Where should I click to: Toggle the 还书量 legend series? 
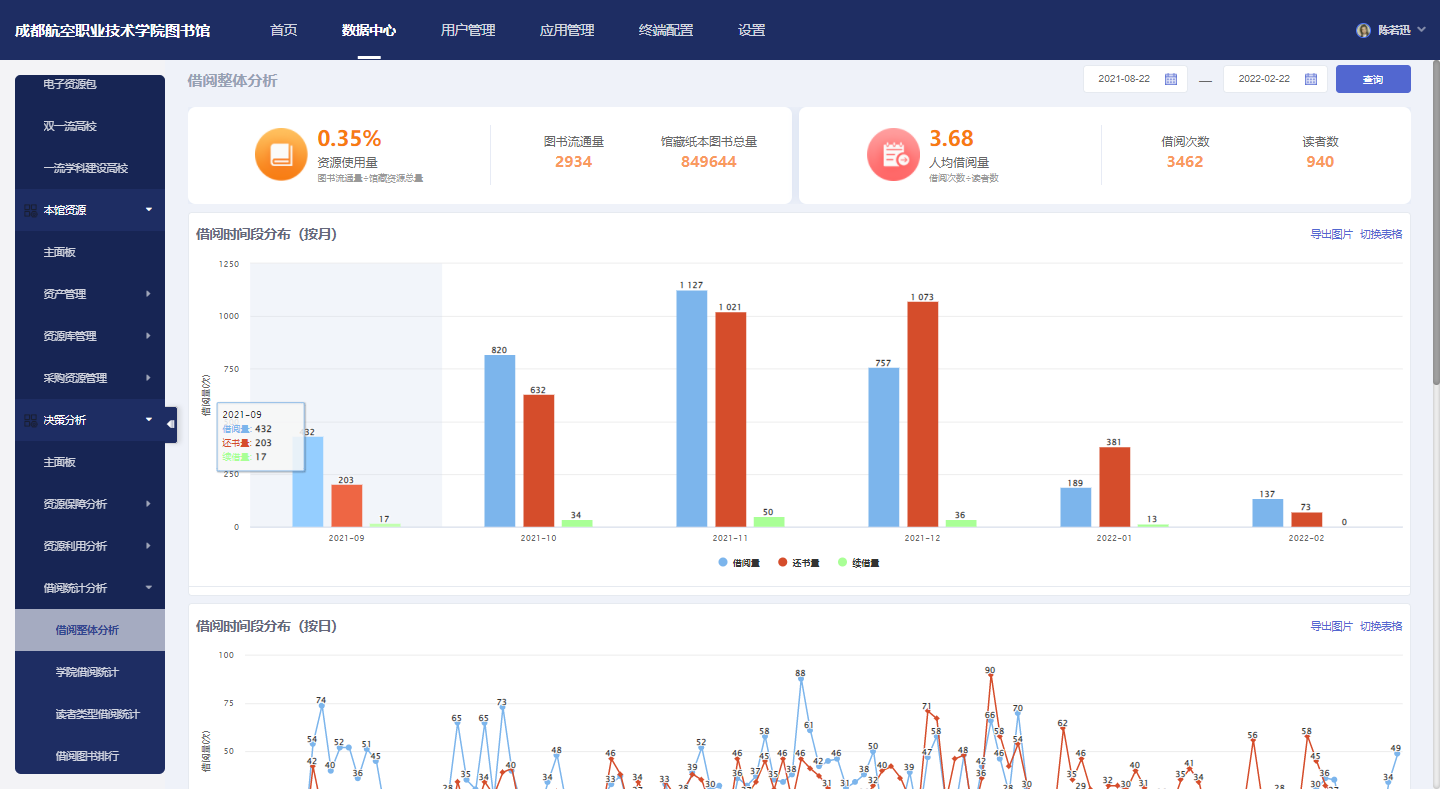pos(799,563)
